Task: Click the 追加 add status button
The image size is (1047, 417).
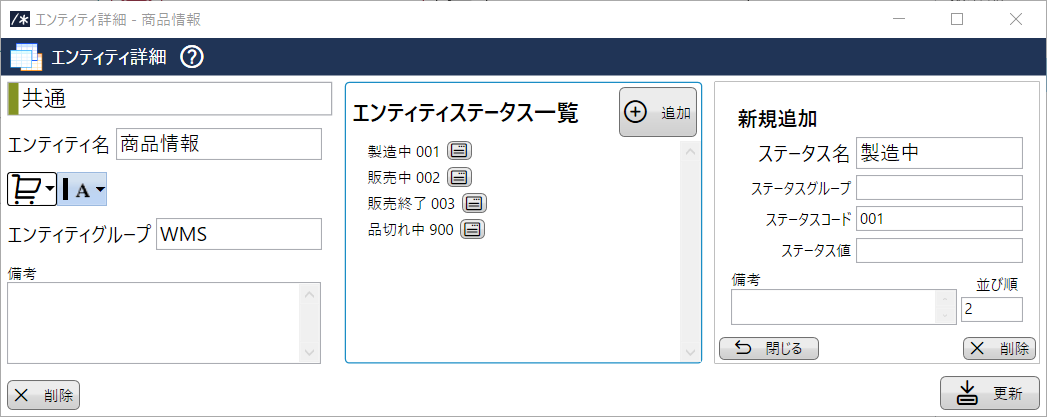Action: 657,113
